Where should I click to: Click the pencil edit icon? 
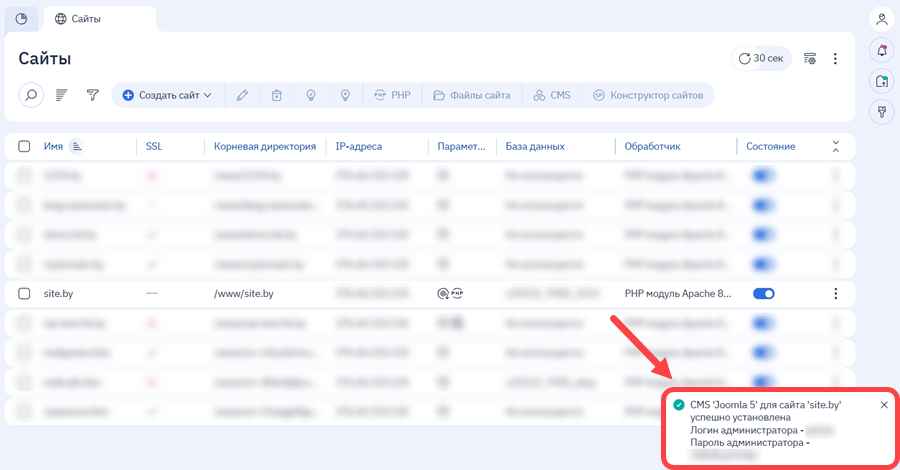(x=242, y=95)
